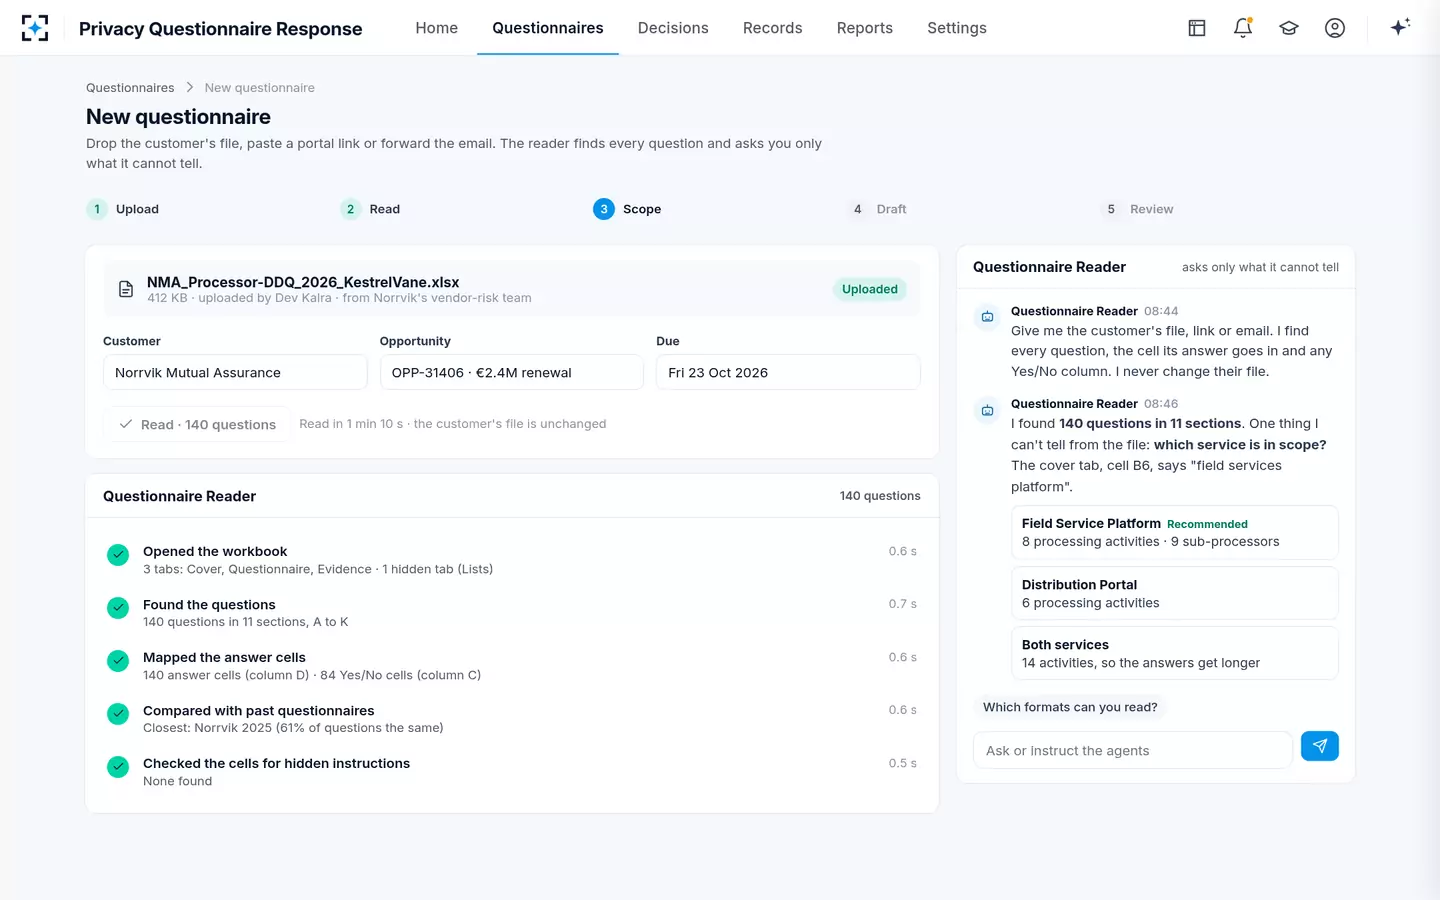Screen dimensions: 1440x900
Task: Click check icon for Checked hidden instructions
Action: 118,767
